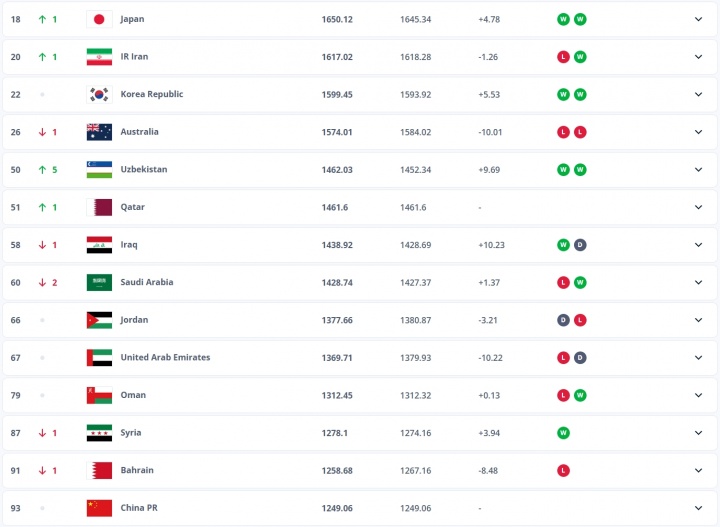Viewport: 720px width, 527px height.
Task: Expand the Japan row details
Action: tap(699, 19)
